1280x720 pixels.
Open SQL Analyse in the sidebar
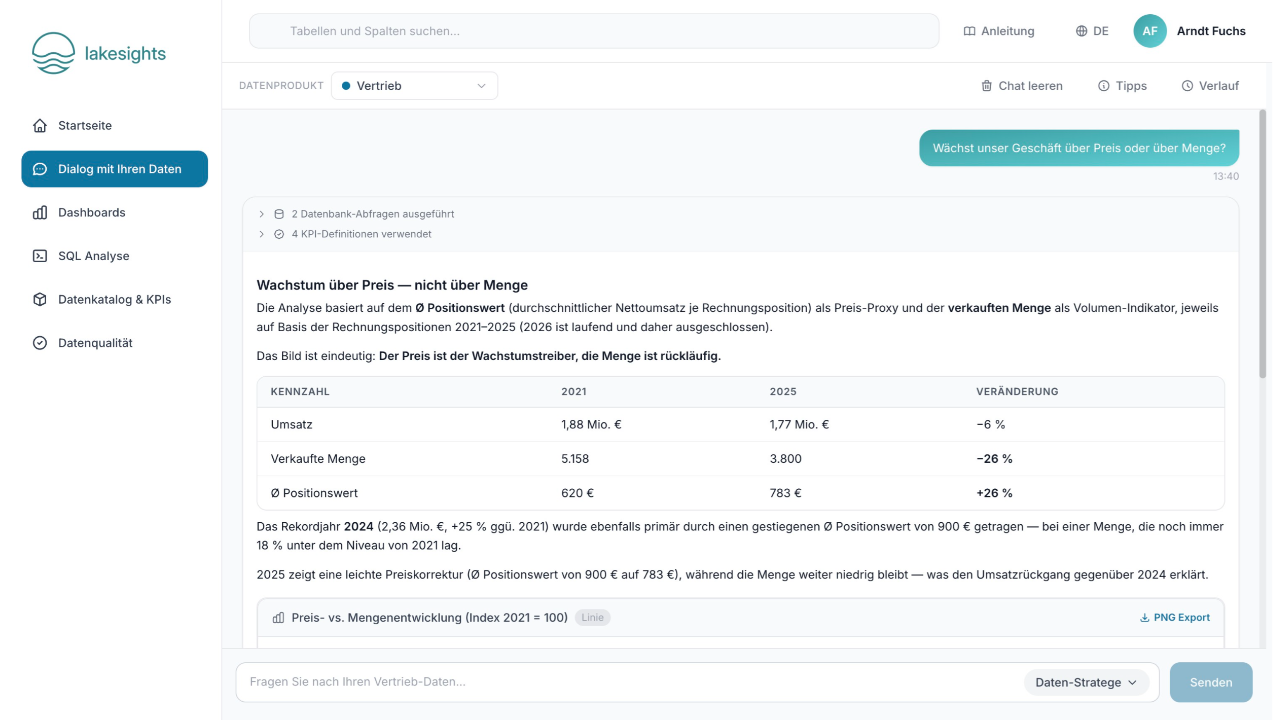click(x=114, y=256)
